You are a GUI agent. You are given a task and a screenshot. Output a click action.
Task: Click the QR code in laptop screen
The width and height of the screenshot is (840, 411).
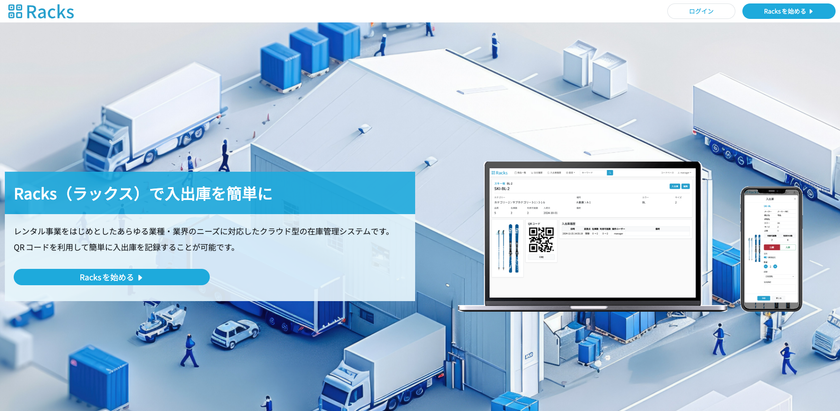coord(541,240)
